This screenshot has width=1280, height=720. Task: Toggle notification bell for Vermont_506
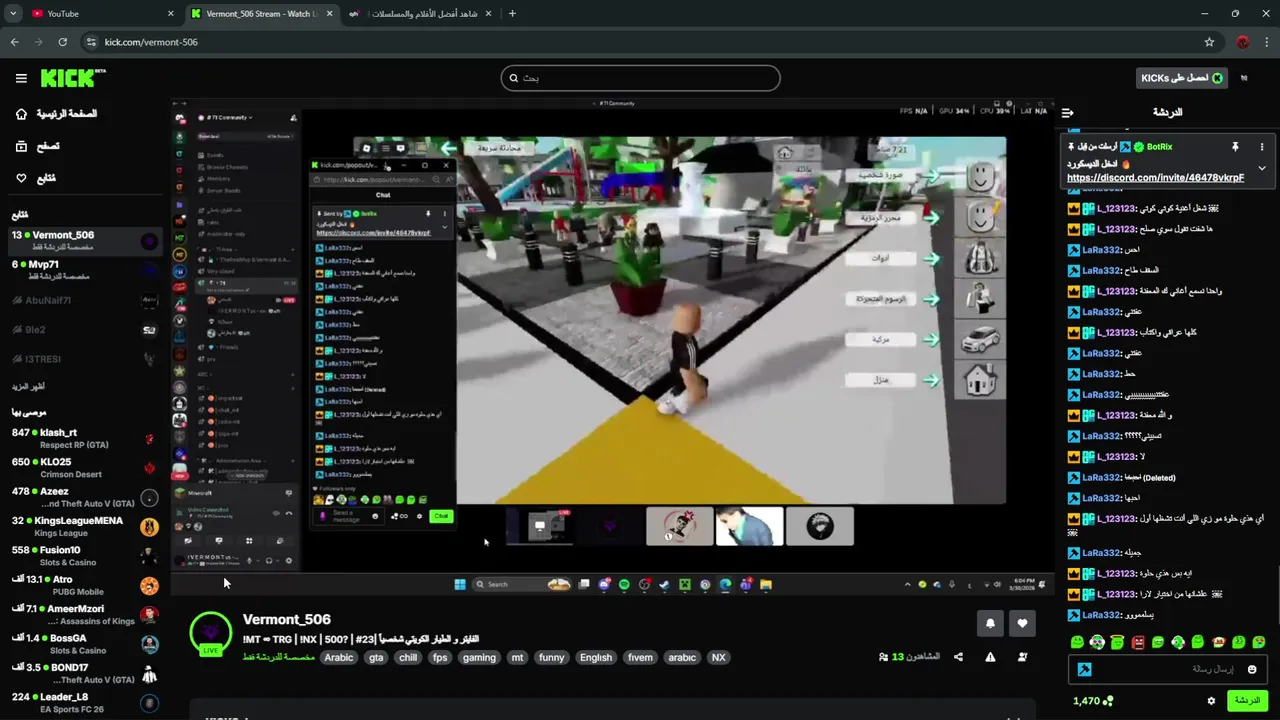(x=990, y=623)
